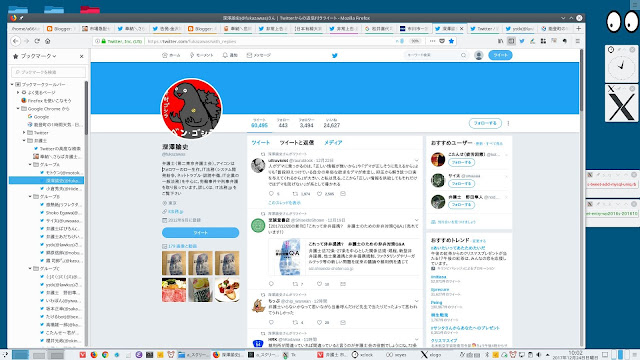Open the page actions three-dots menu

point(432,41)
